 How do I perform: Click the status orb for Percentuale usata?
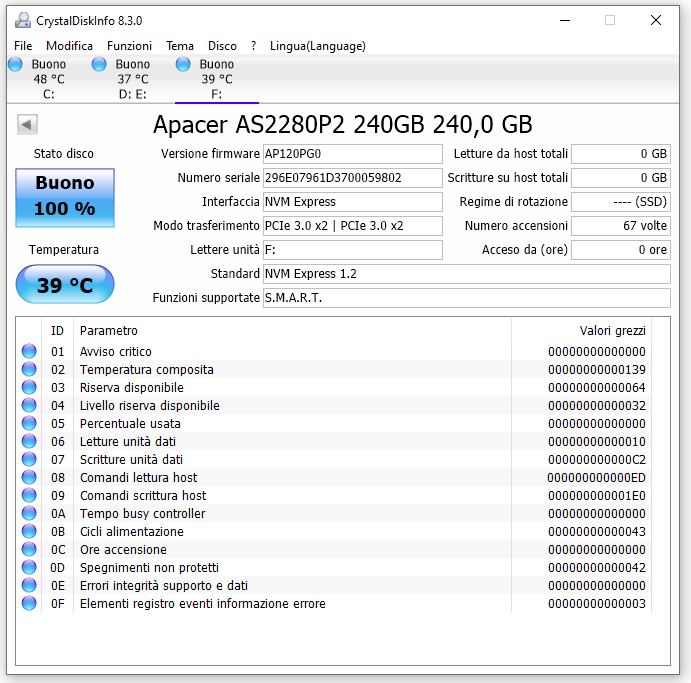tap(29, 423)
